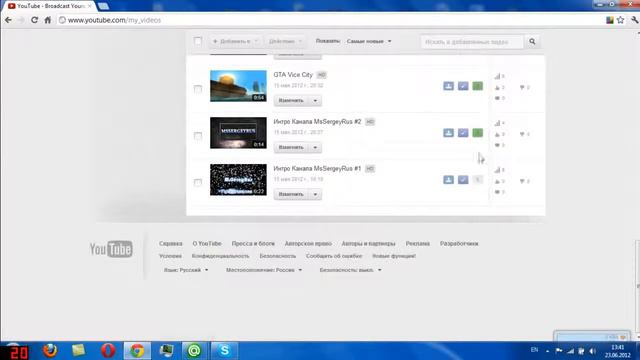
Task: Open the monitor icon program in taskbar
Action: click(167, 351)
